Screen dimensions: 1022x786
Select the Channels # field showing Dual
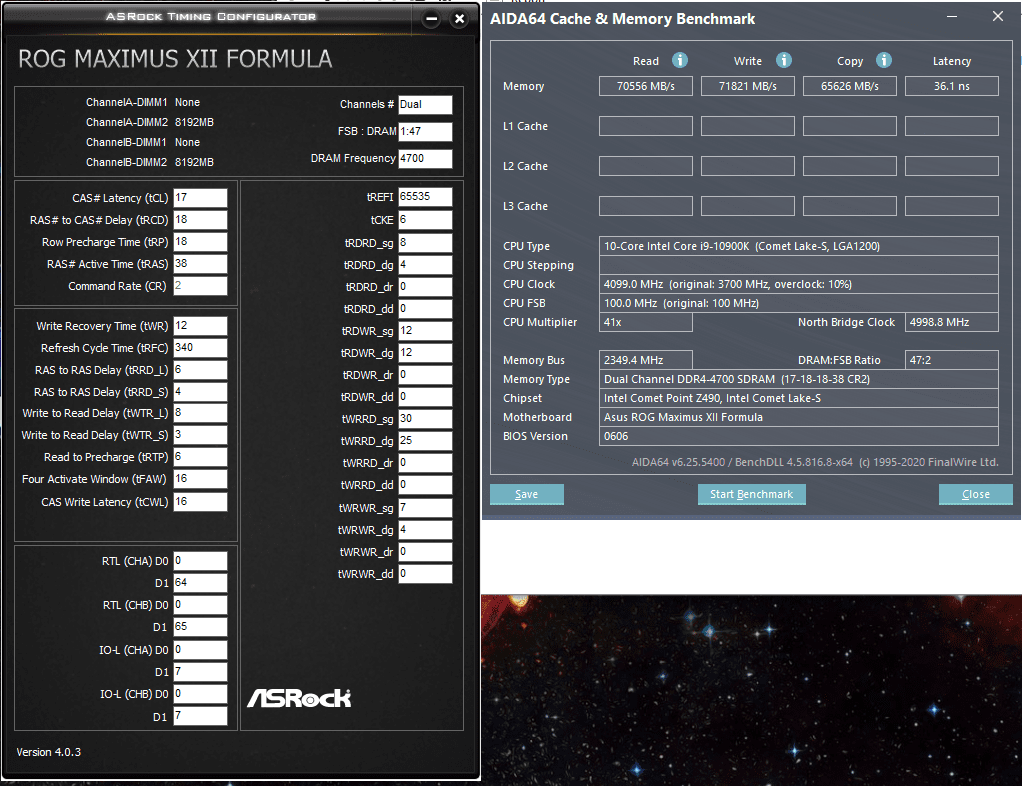[425, 104]
